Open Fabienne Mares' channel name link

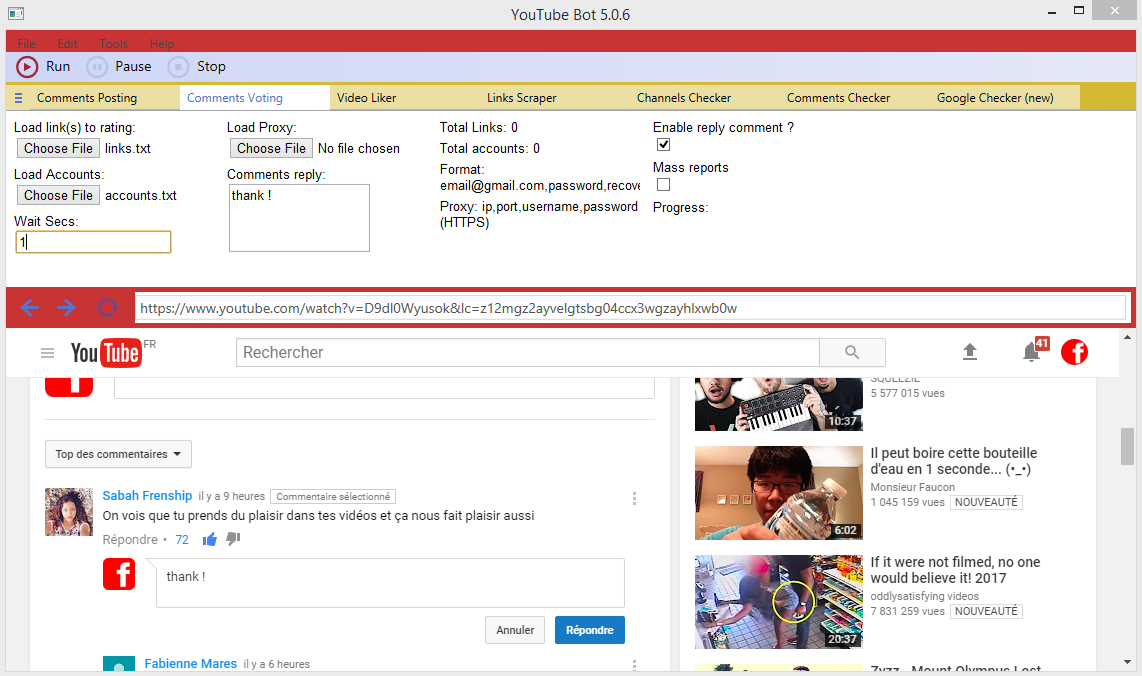[190, 664]
